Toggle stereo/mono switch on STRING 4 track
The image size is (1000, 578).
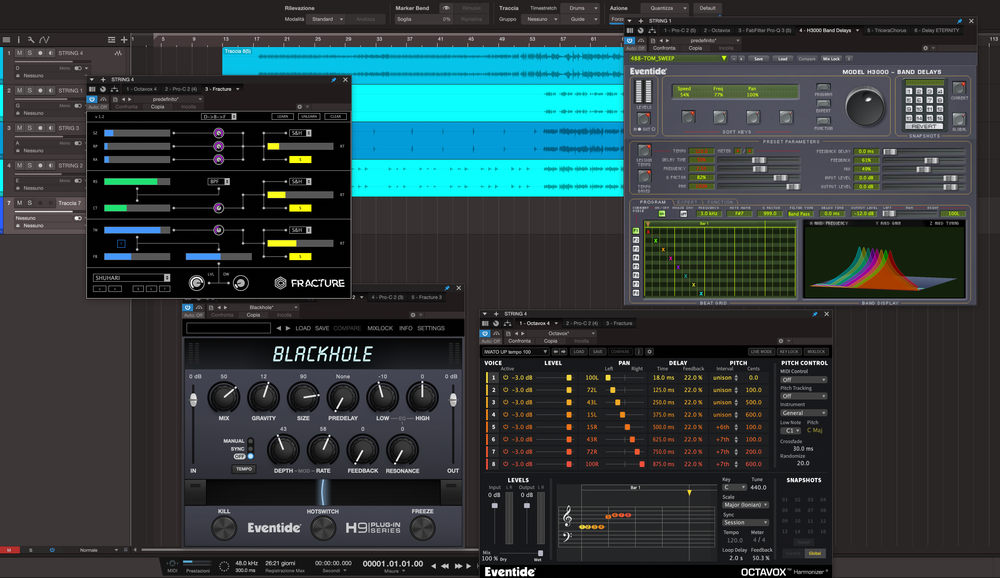[78, 68]
